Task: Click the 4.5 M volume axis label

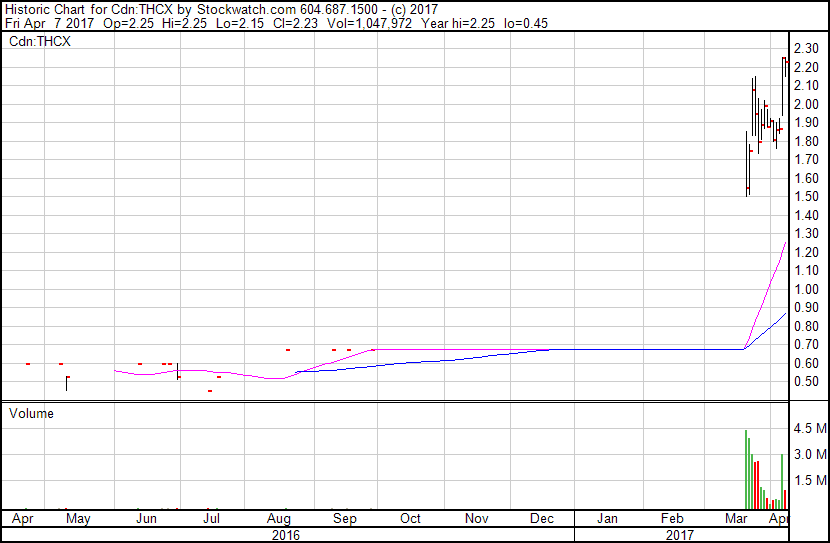Action: point(809,429)
